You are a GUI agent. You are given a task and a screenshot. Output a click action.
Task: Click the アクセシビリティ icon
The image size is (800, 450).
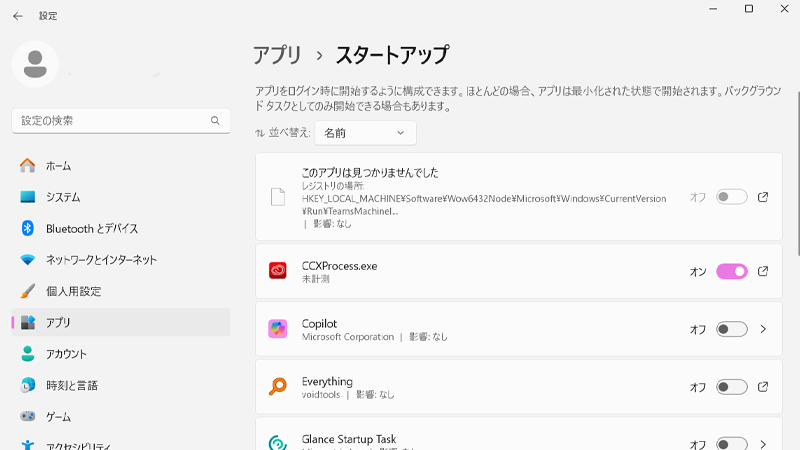[x=28, y=445]
